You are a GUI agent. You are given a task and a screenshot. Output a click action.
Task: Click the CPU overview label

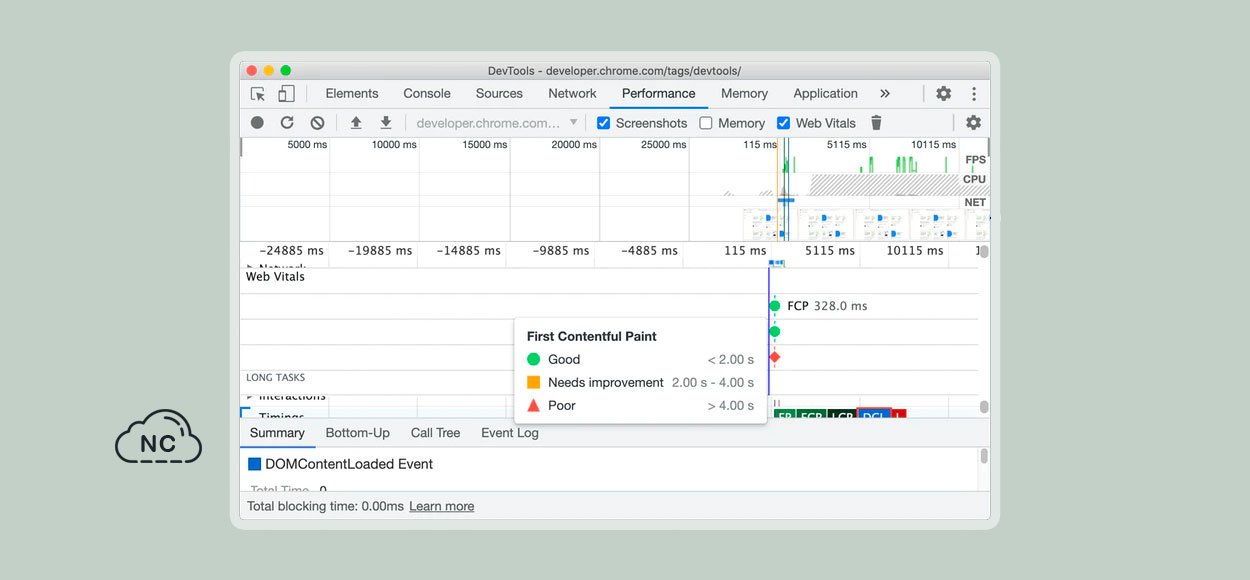click(x=974, y=180)
